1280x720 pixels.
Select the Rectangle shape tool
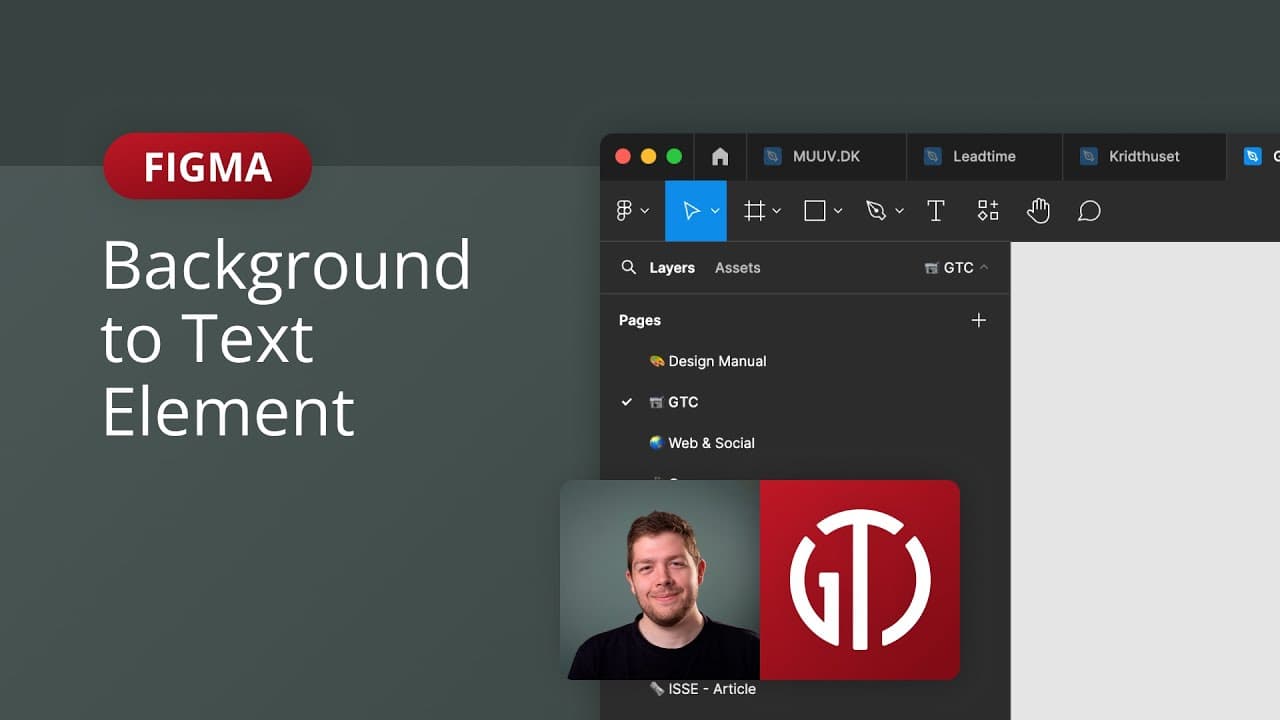(x=813, y=211)
